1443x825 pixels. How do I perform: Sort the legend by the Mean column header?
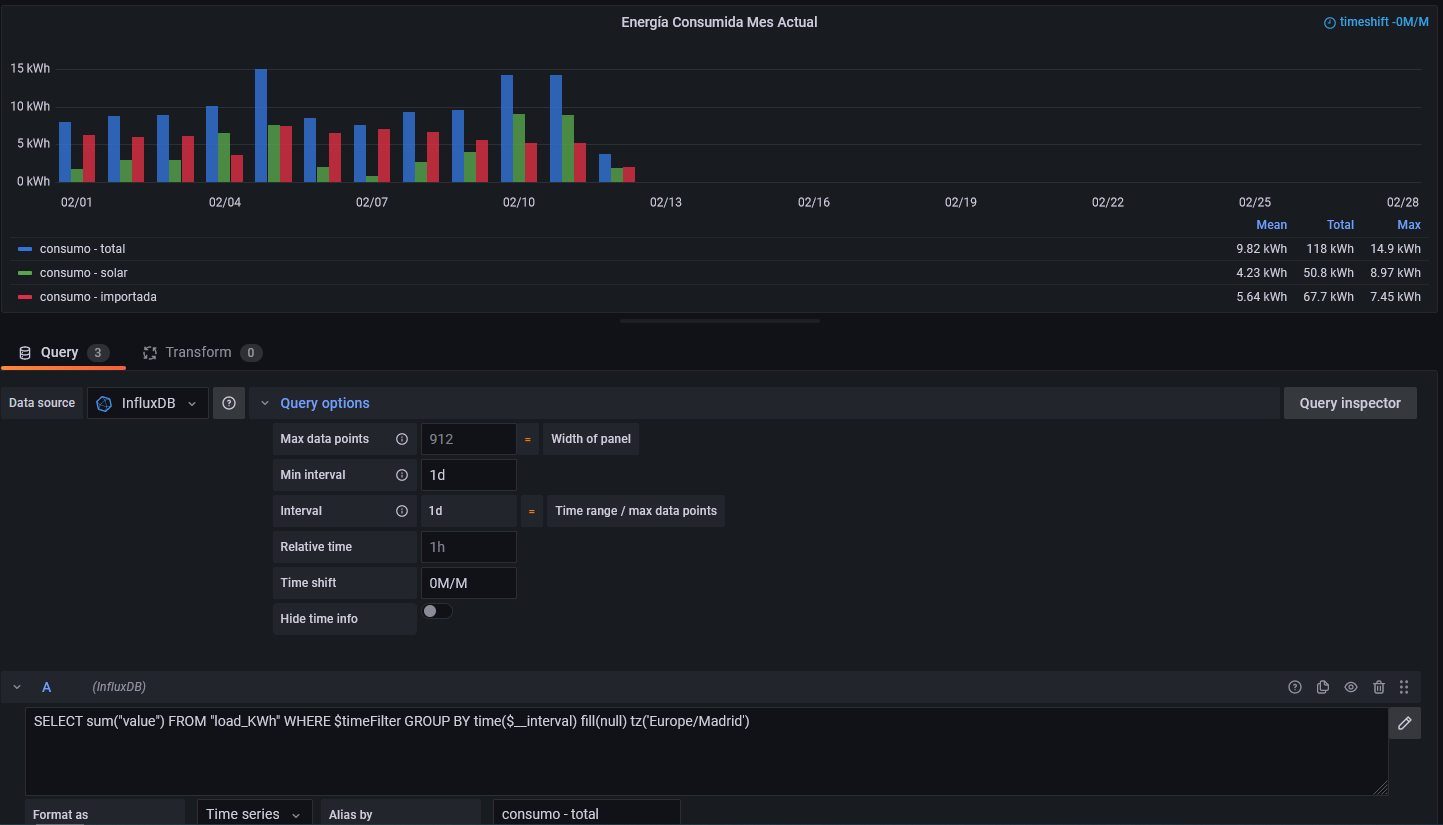pyautogui.click(x=1271, y=225)
